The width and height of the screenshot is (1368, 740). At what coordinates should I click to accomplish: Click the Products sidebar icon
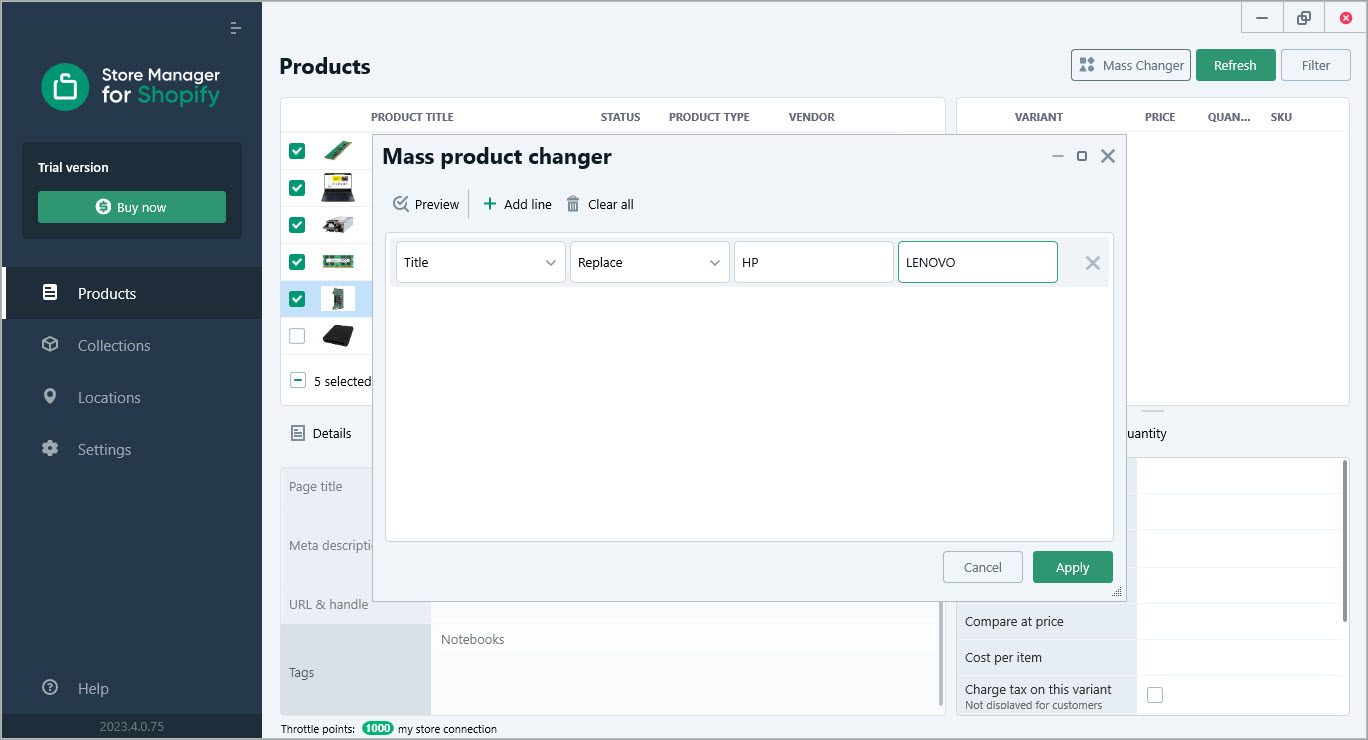pos(50,293)
